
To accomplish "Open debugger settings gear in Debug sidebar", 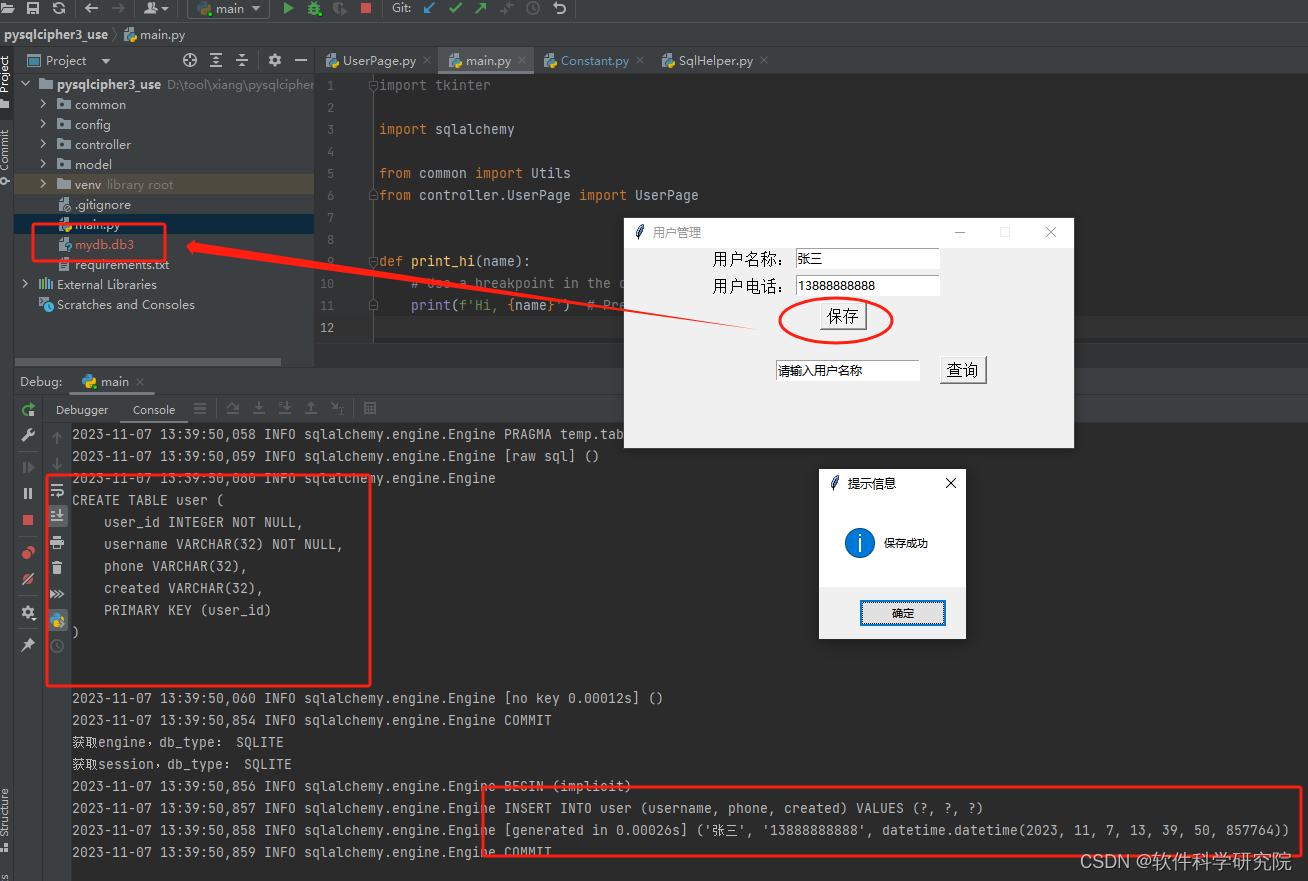I will (x=28, y=612).
